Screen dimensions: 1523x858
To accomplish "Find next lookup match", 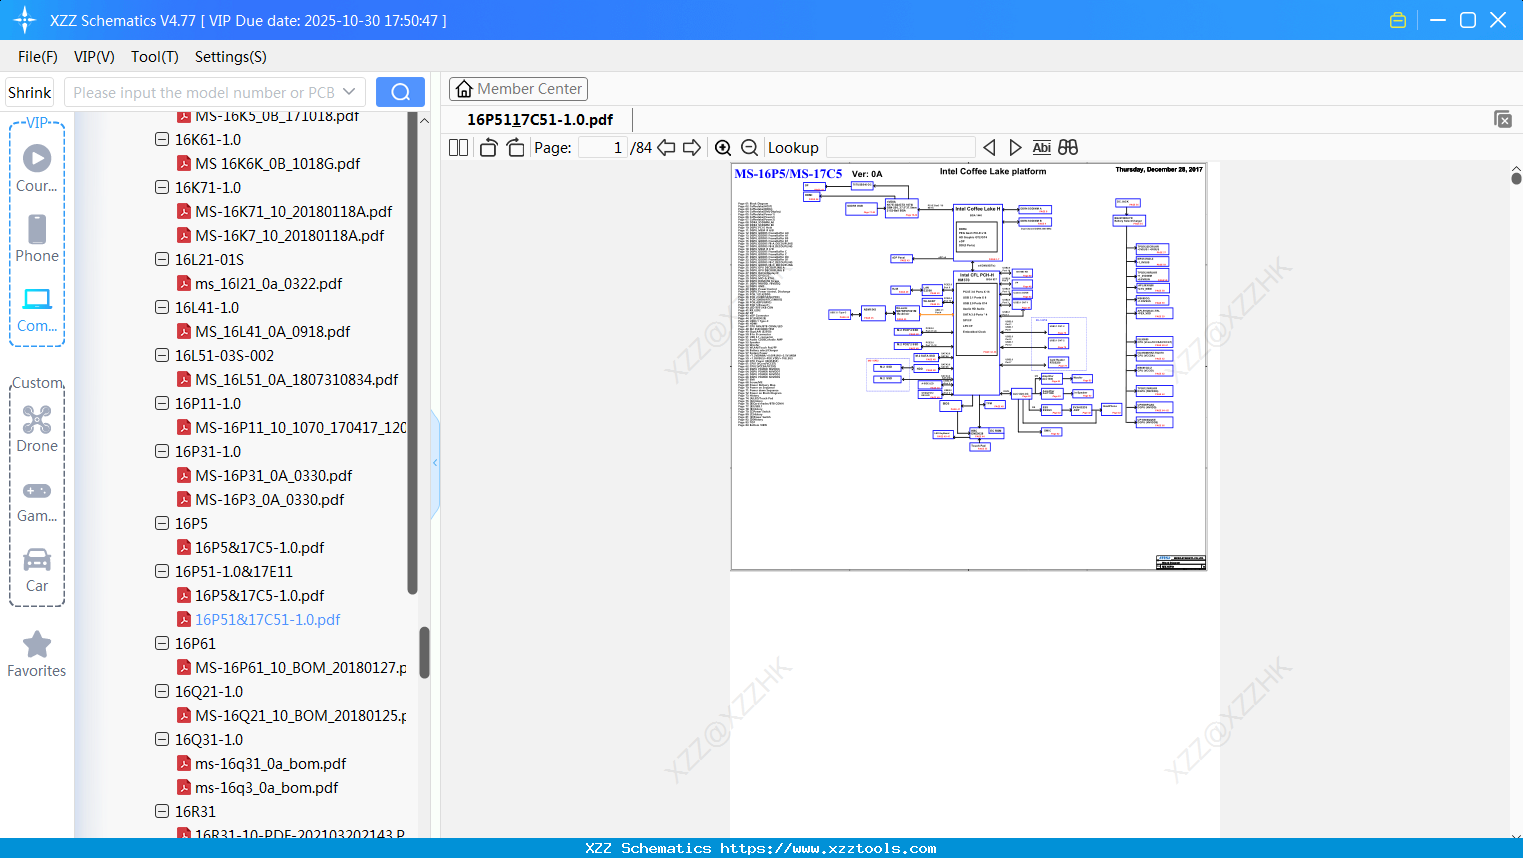I will click(1015, 148).
